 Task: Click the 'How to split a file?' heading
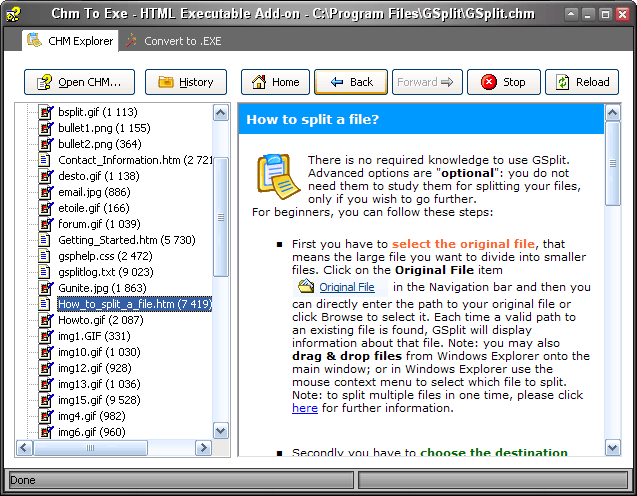[x=313, y=119]
